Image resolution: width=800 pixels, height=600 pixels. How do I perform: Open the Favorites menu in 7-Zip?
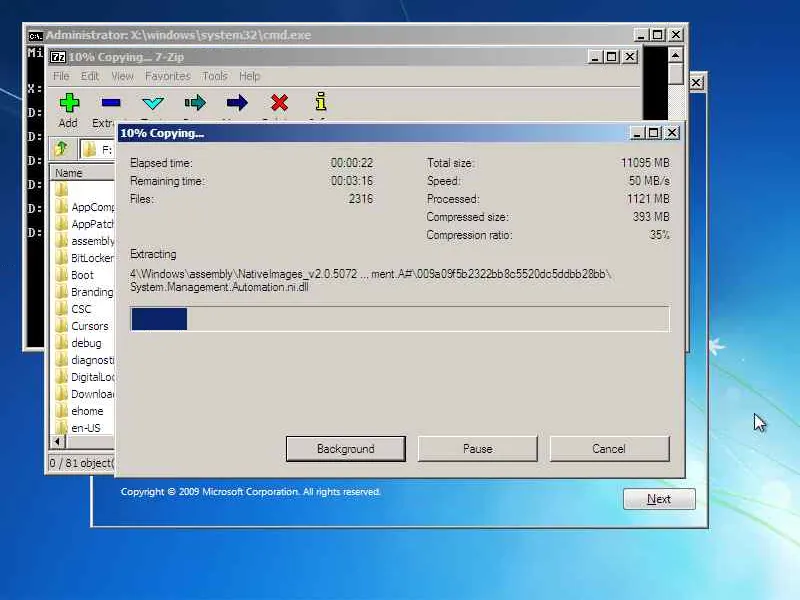pyautogui.click(x=168, y=76)
